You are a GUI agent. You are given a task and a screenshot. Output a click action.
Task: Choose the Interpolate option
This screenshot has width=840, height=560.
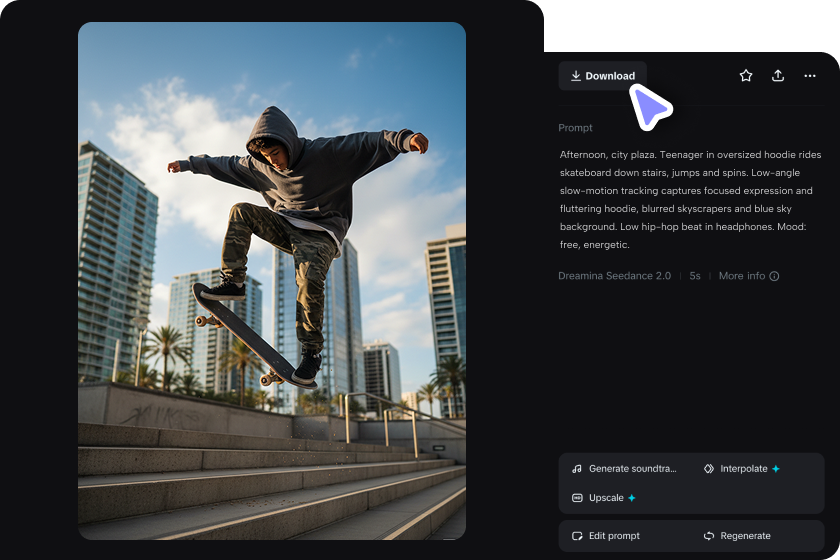point(741,469)
